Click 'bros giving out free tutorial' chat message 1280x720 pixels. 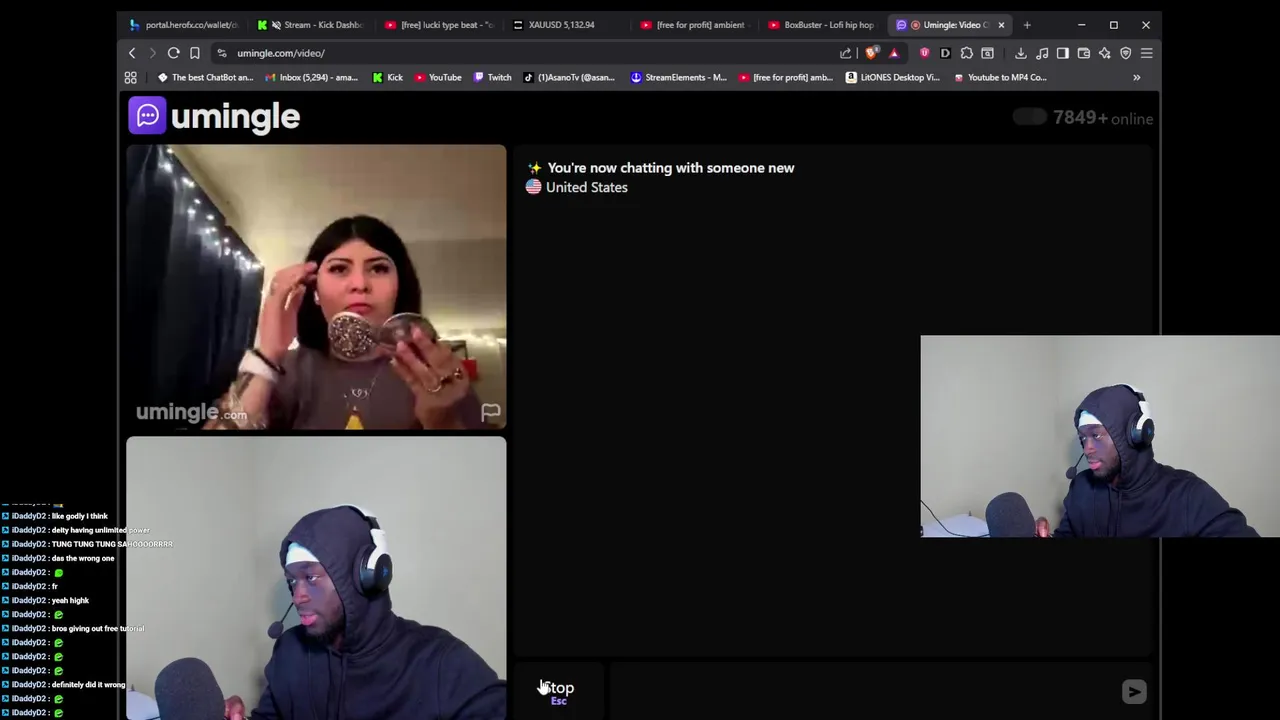pyautogui.click(x=98, y=628)
